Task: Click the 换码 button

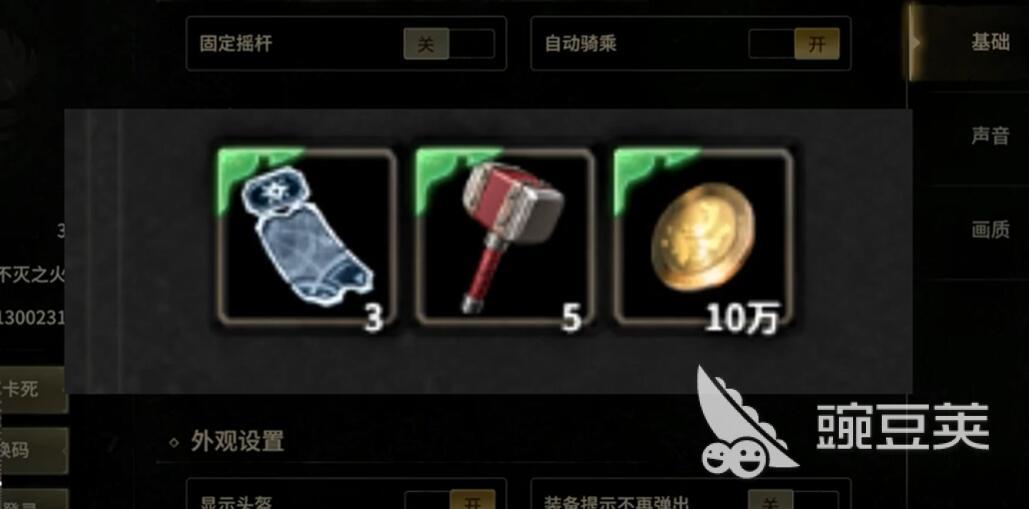Action: [33, 451]
